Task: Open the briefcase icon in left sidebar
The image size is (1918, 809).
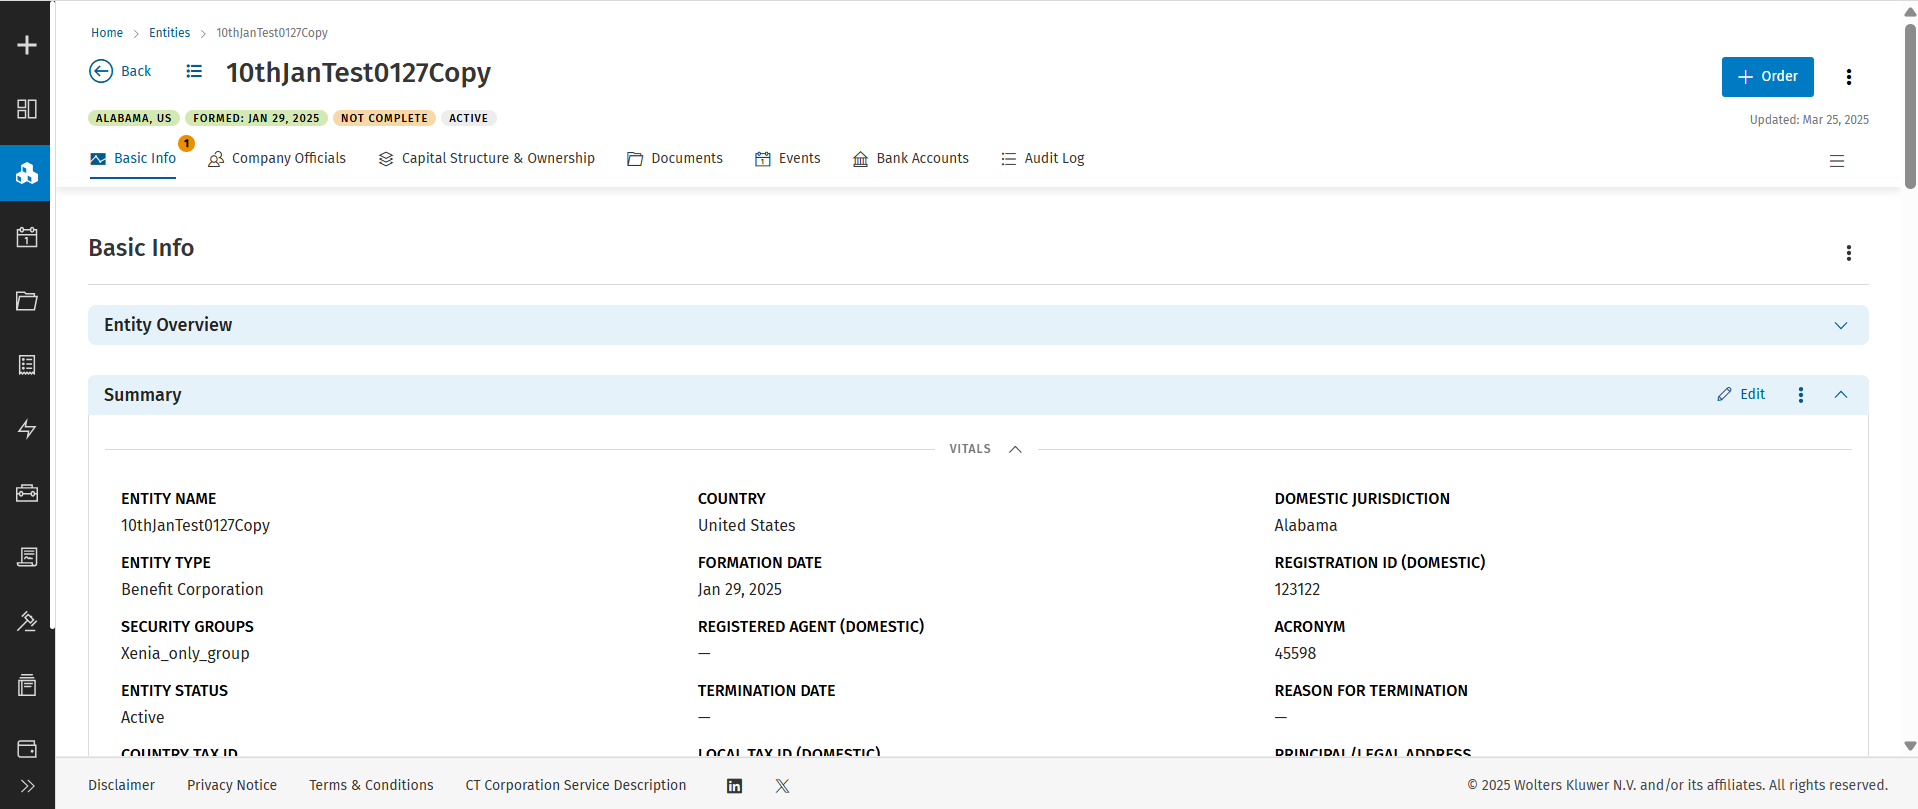Action: click(27, 493)
